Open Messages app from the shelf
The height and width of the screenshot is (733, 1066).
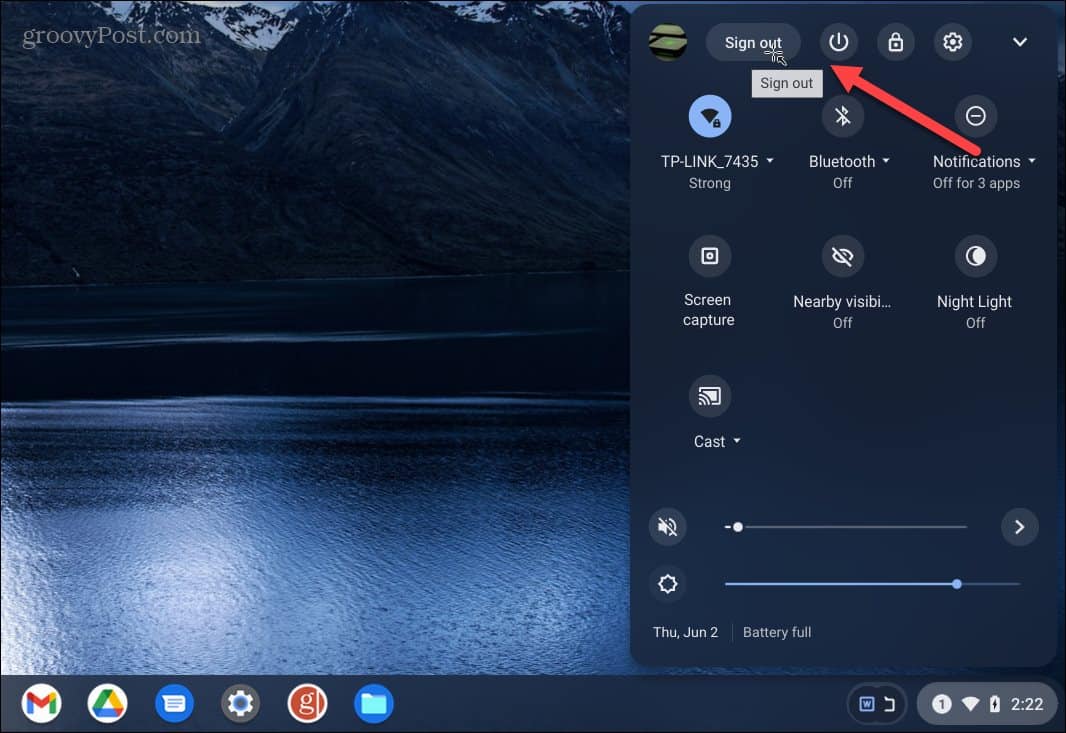(x=174, y=704)
